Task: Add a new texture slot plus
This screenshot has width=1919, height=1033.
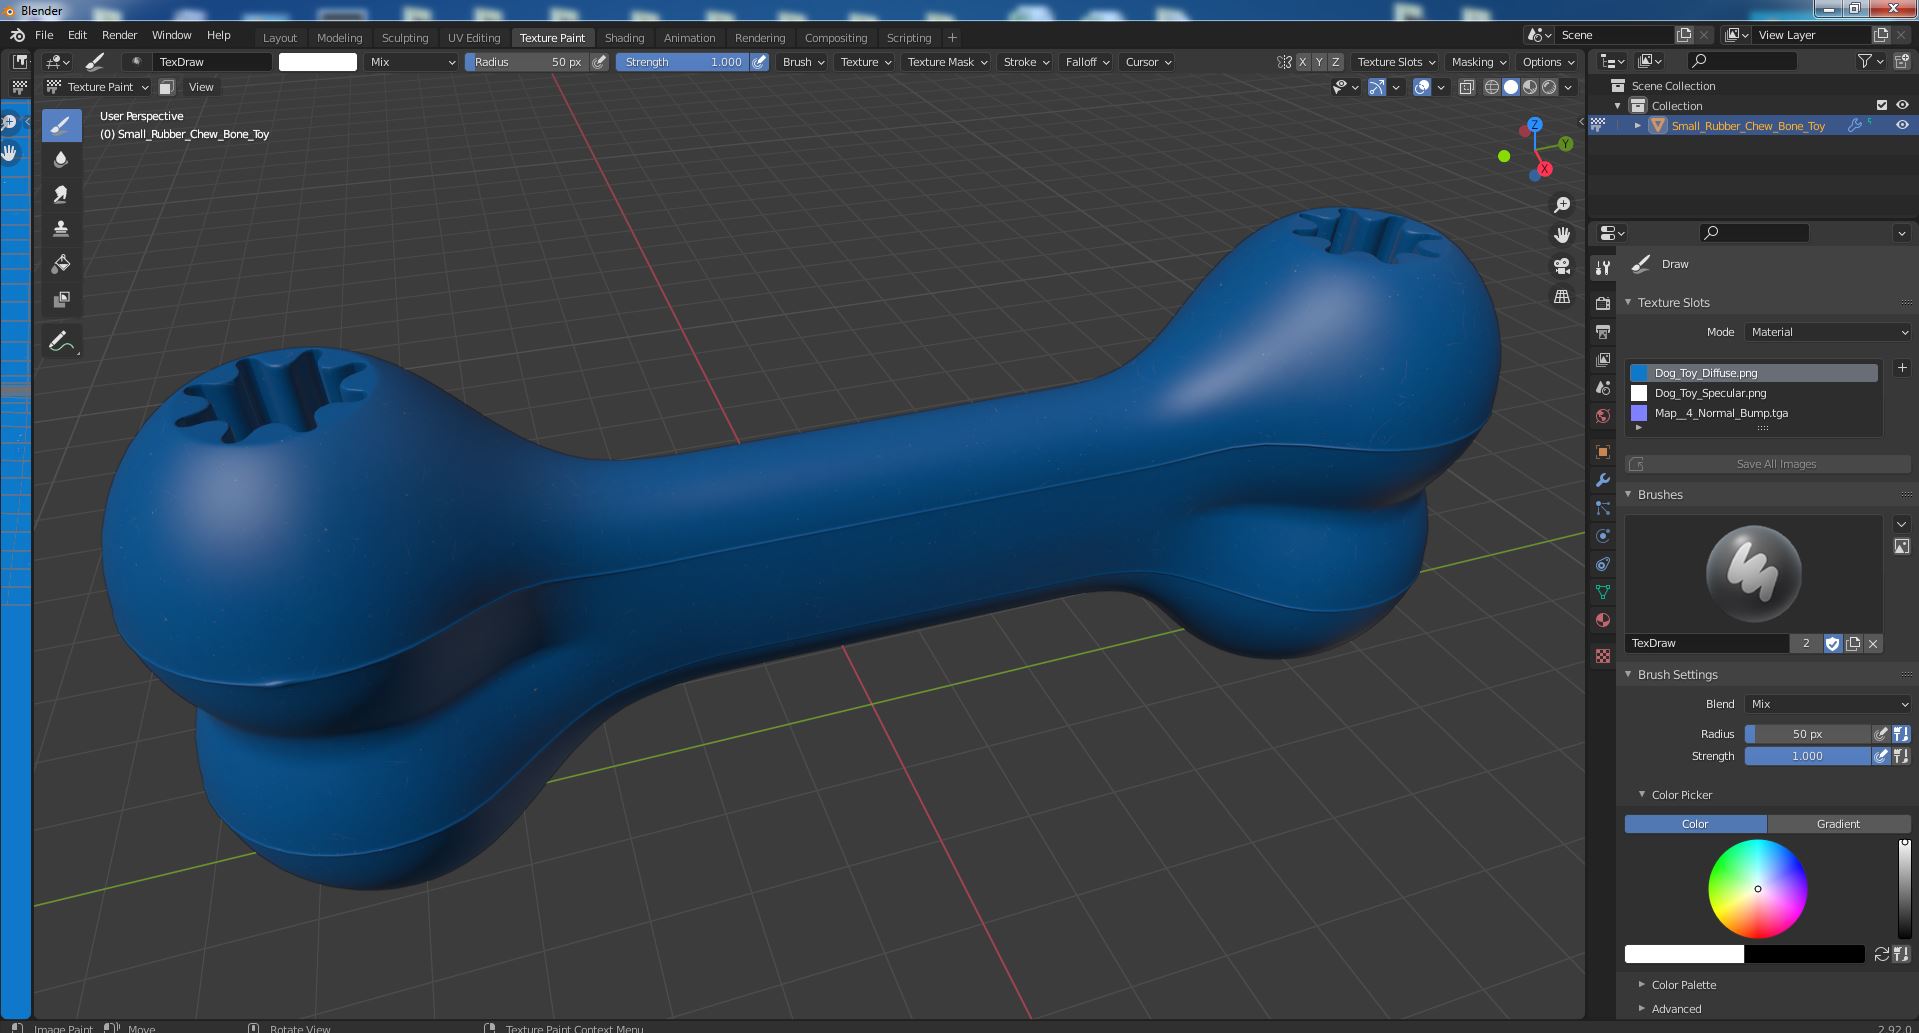Action: 1902,368
